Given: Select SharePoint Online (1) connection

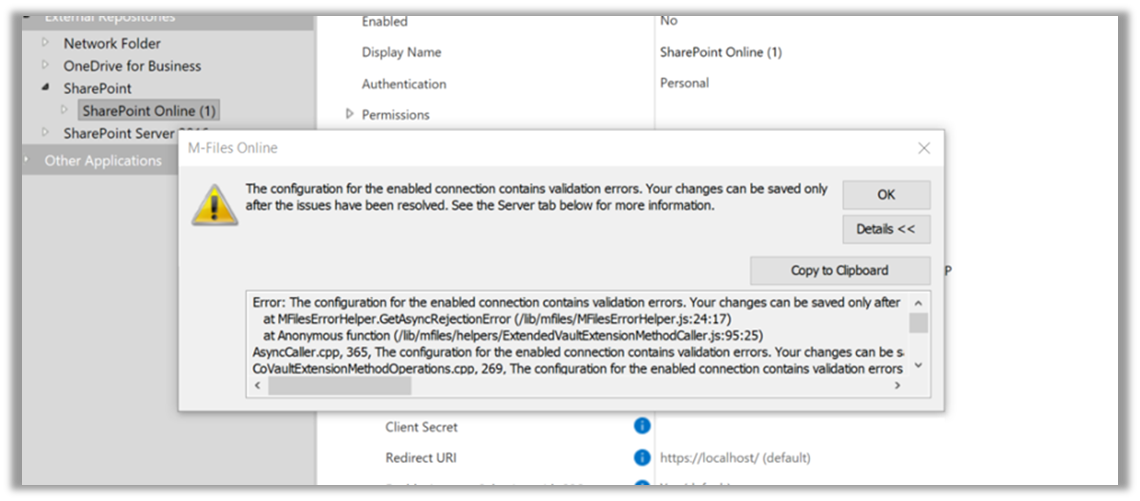Looking at the screenshot, I should (x=149, y=111).
